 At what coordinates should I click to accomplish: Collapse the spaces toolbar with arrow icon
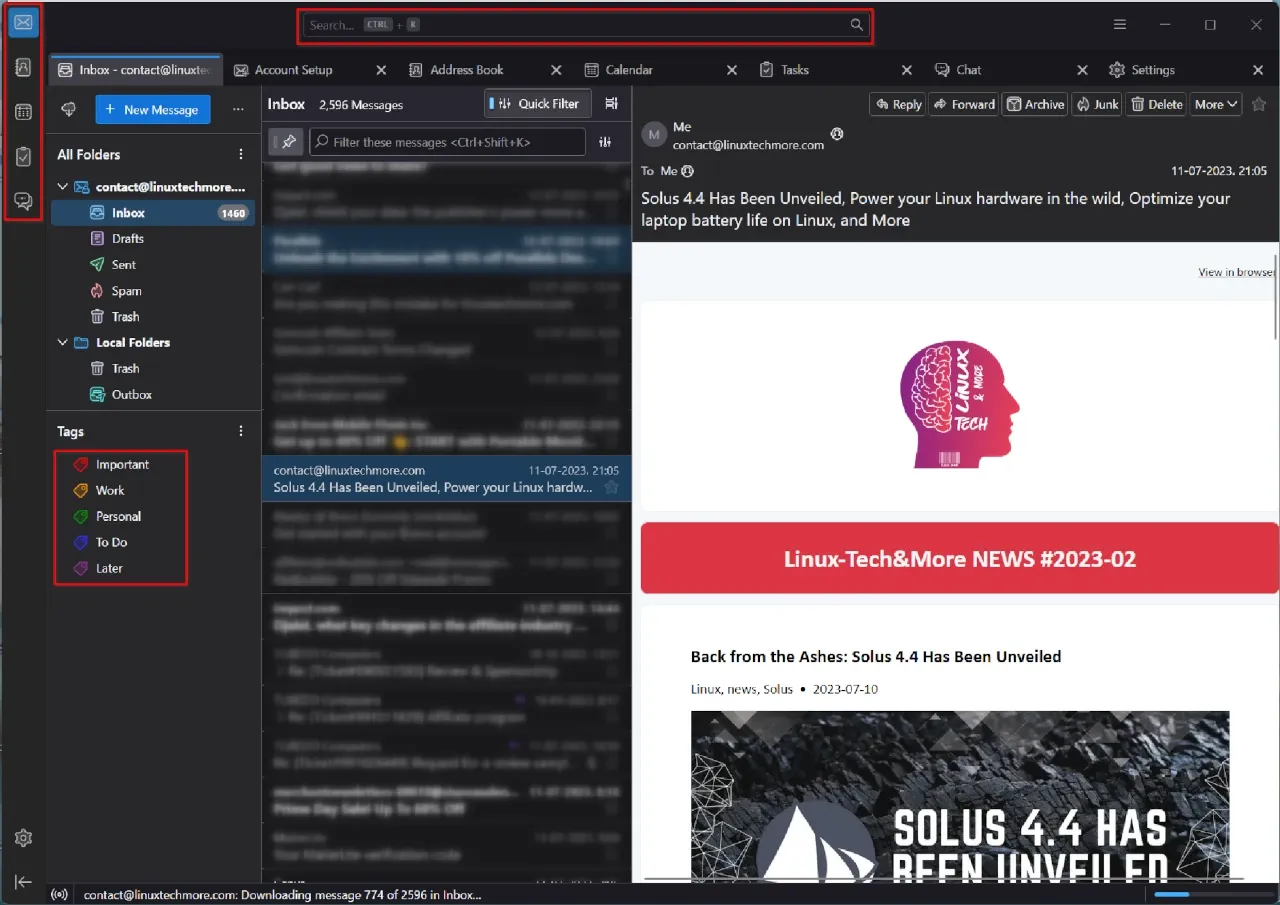(24, 881)
